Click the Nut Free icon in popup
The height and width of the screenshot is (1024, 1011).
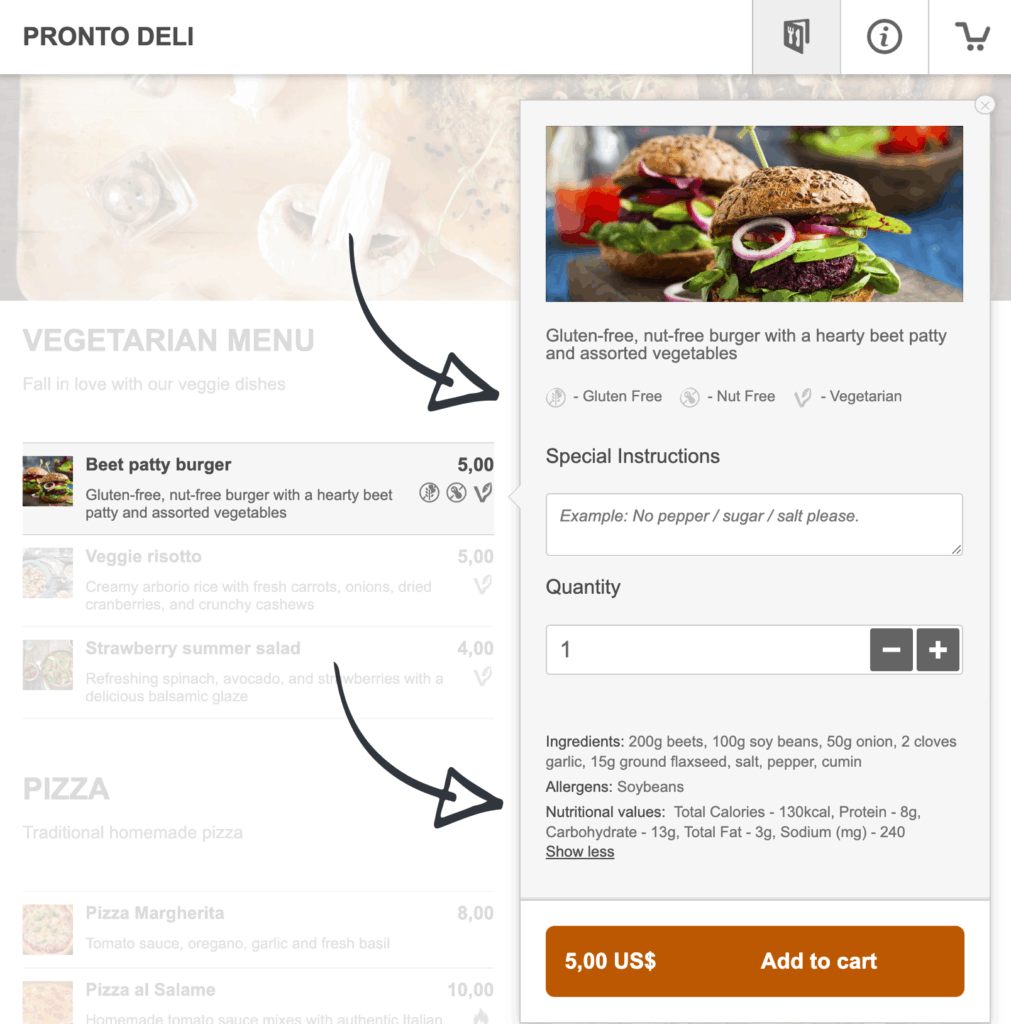click(x=690, y=397)
